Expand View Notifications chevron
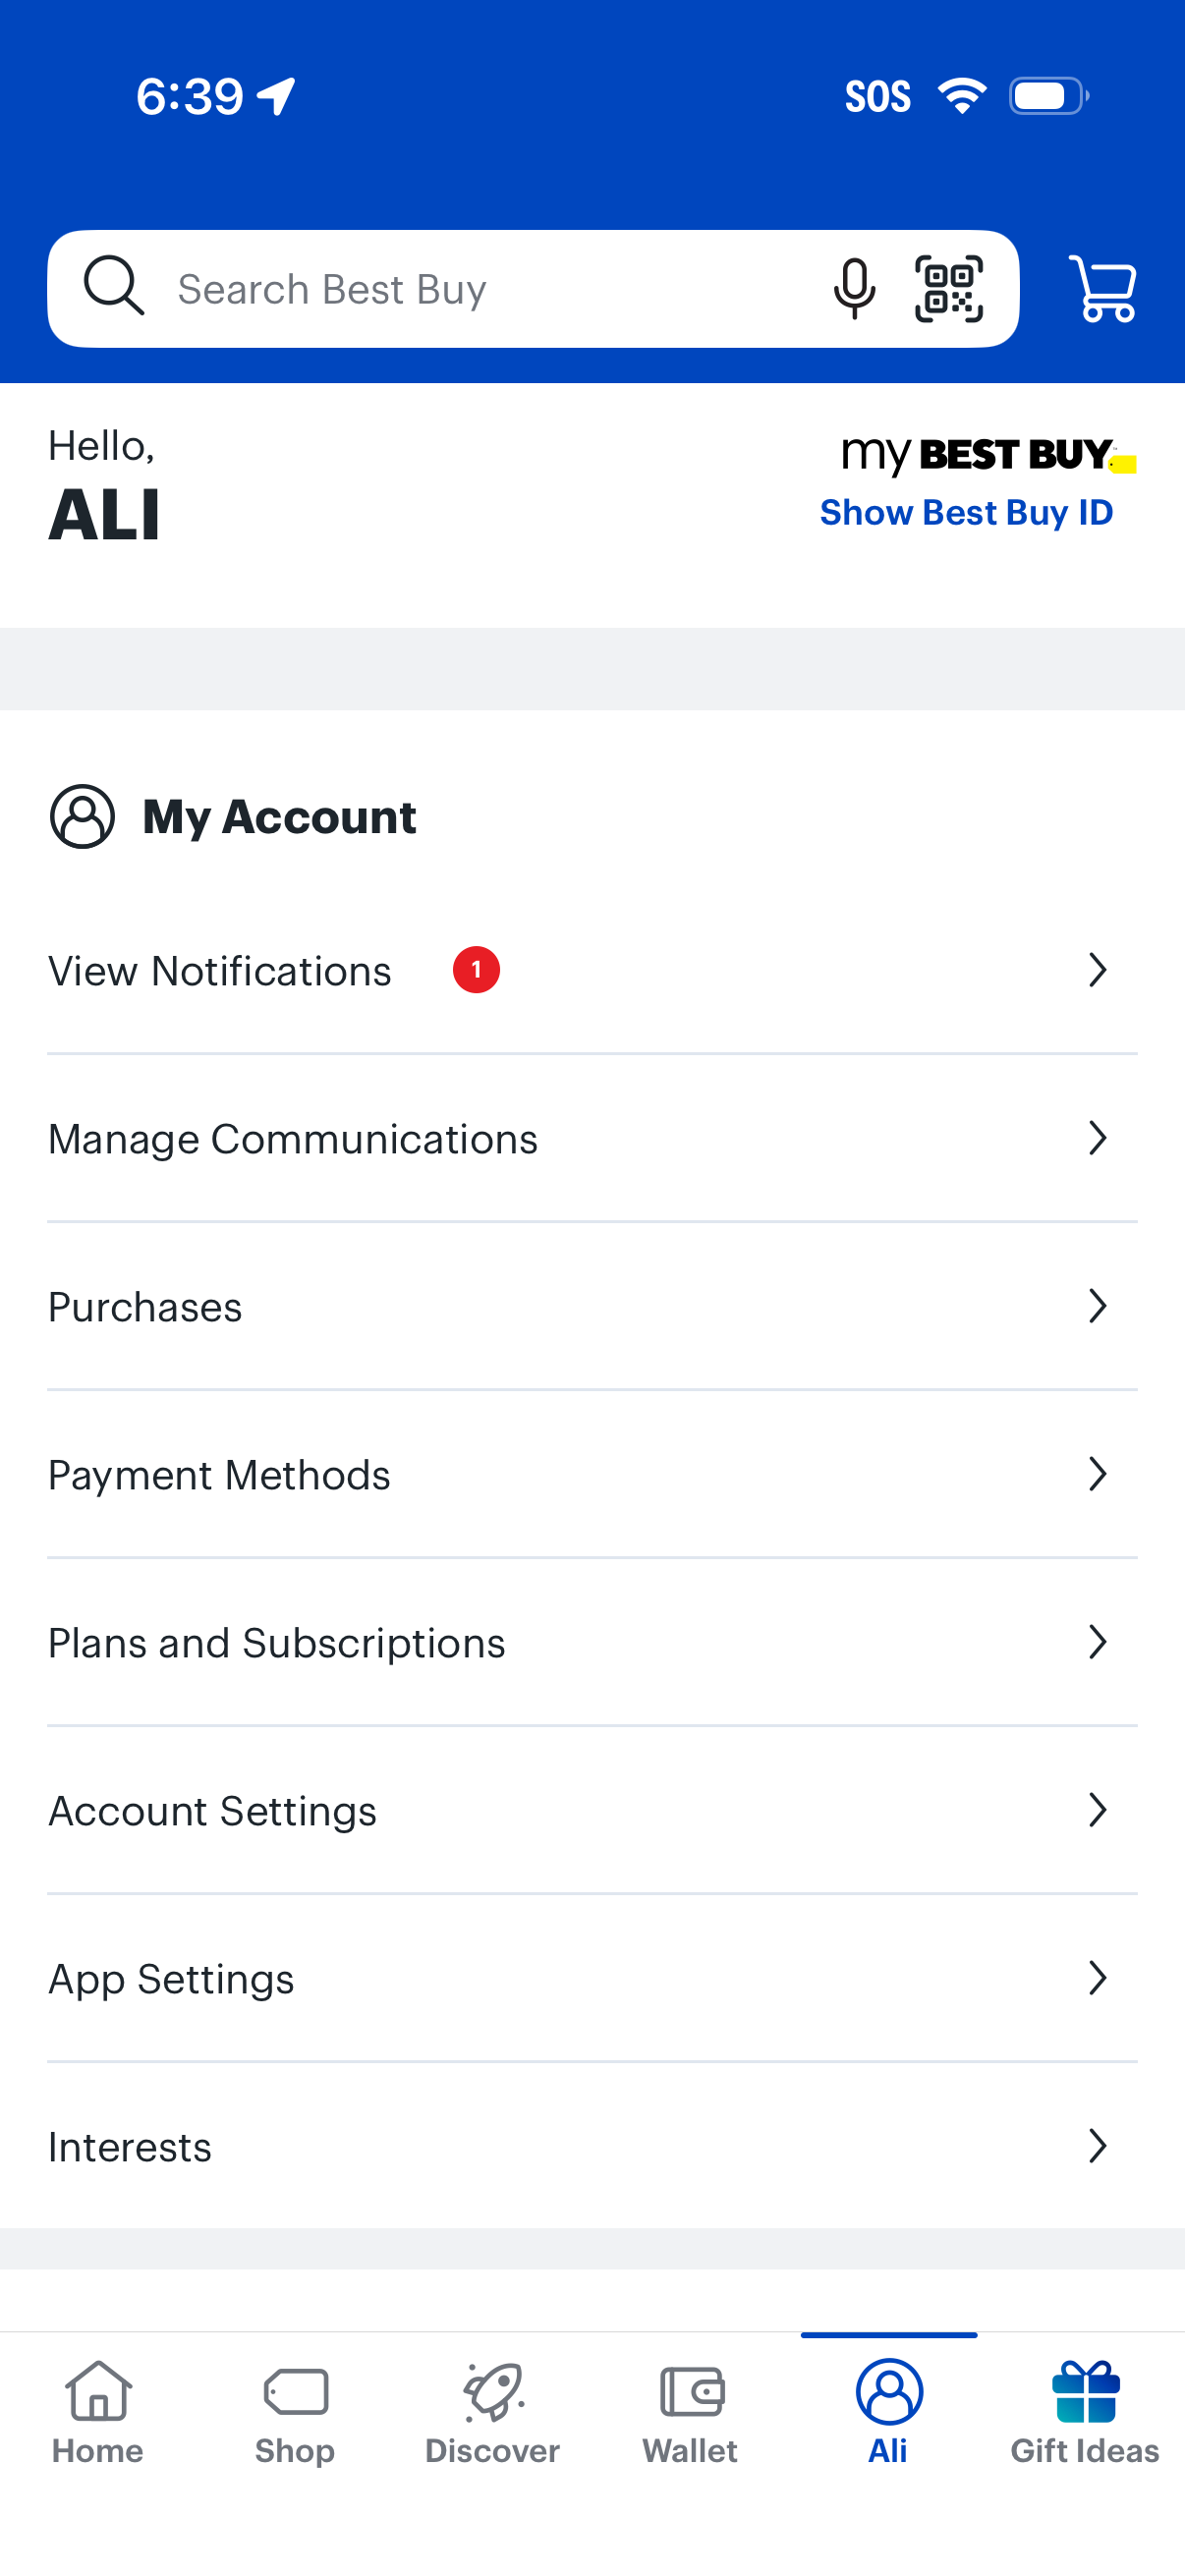The height and width of the screenshot is (2576, 1185). click(x=1097, y=970)
